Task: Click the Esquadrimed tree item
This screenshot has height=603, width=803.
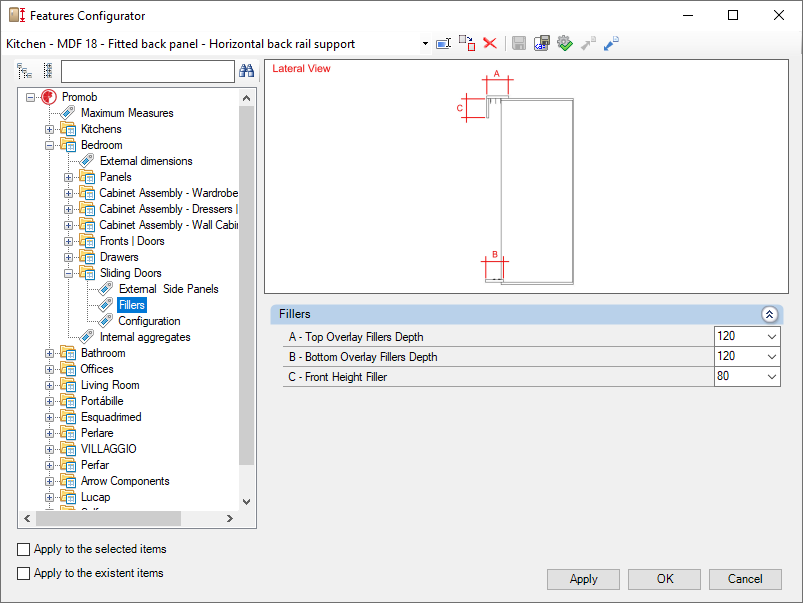Action: (111, 417)
